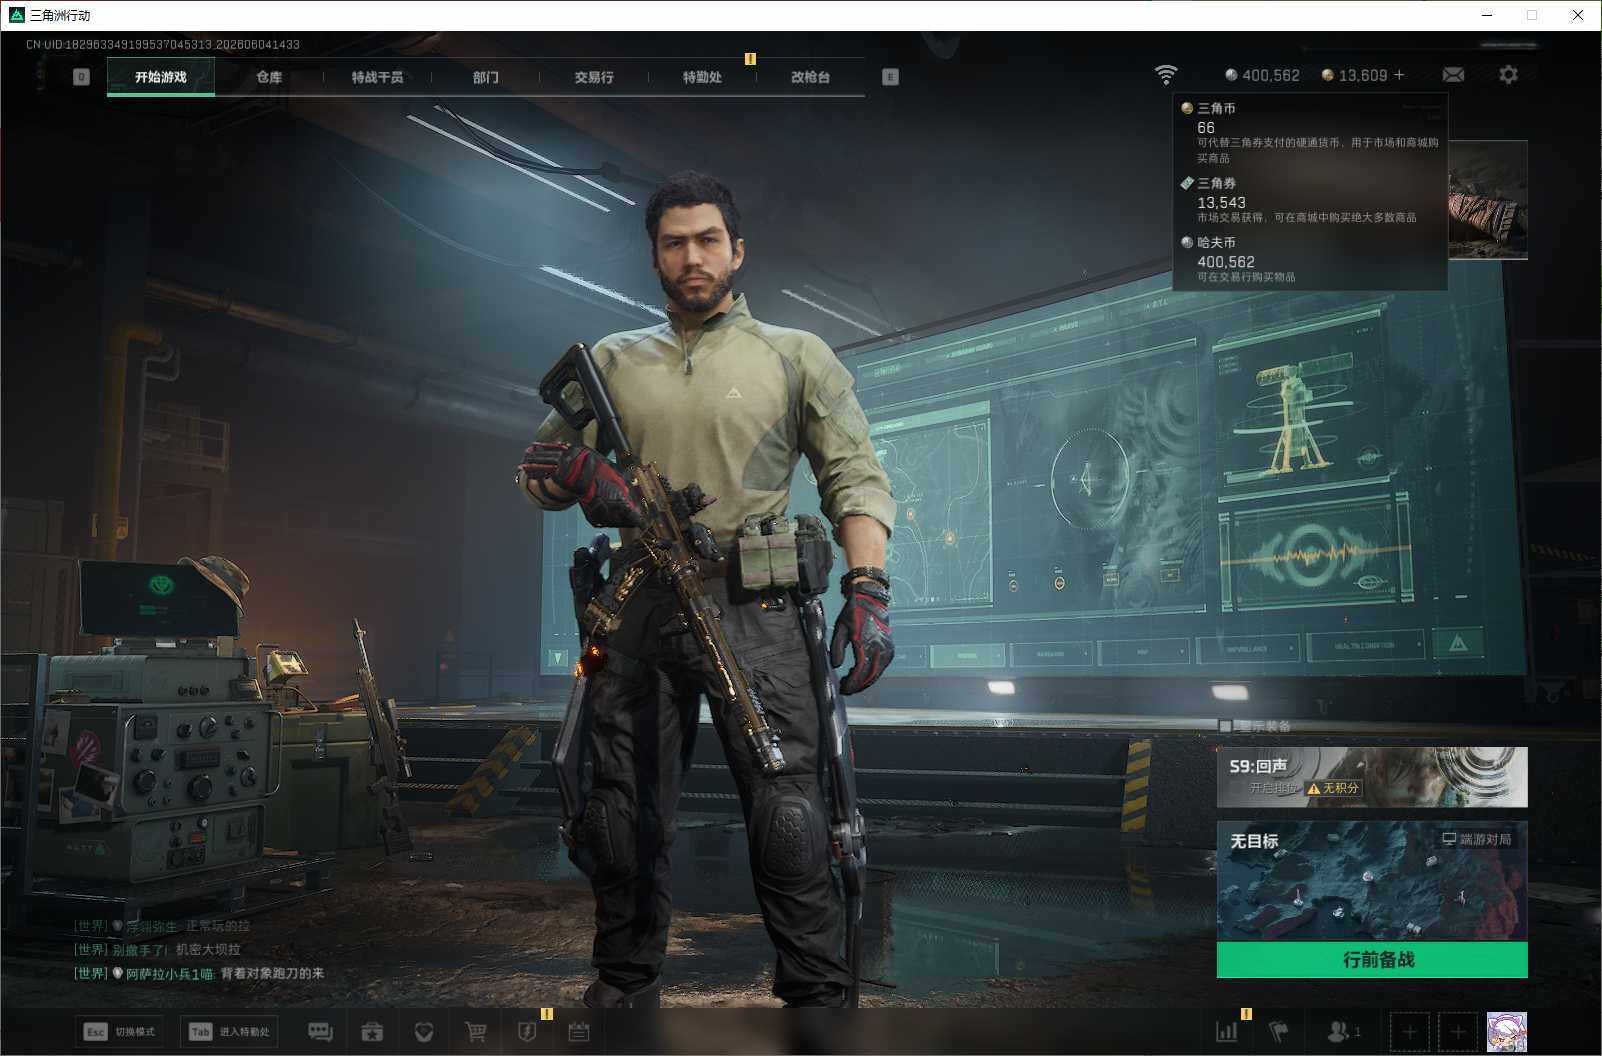
Task: Switch to the 特勤处 tab
Action: click(702, 77)
